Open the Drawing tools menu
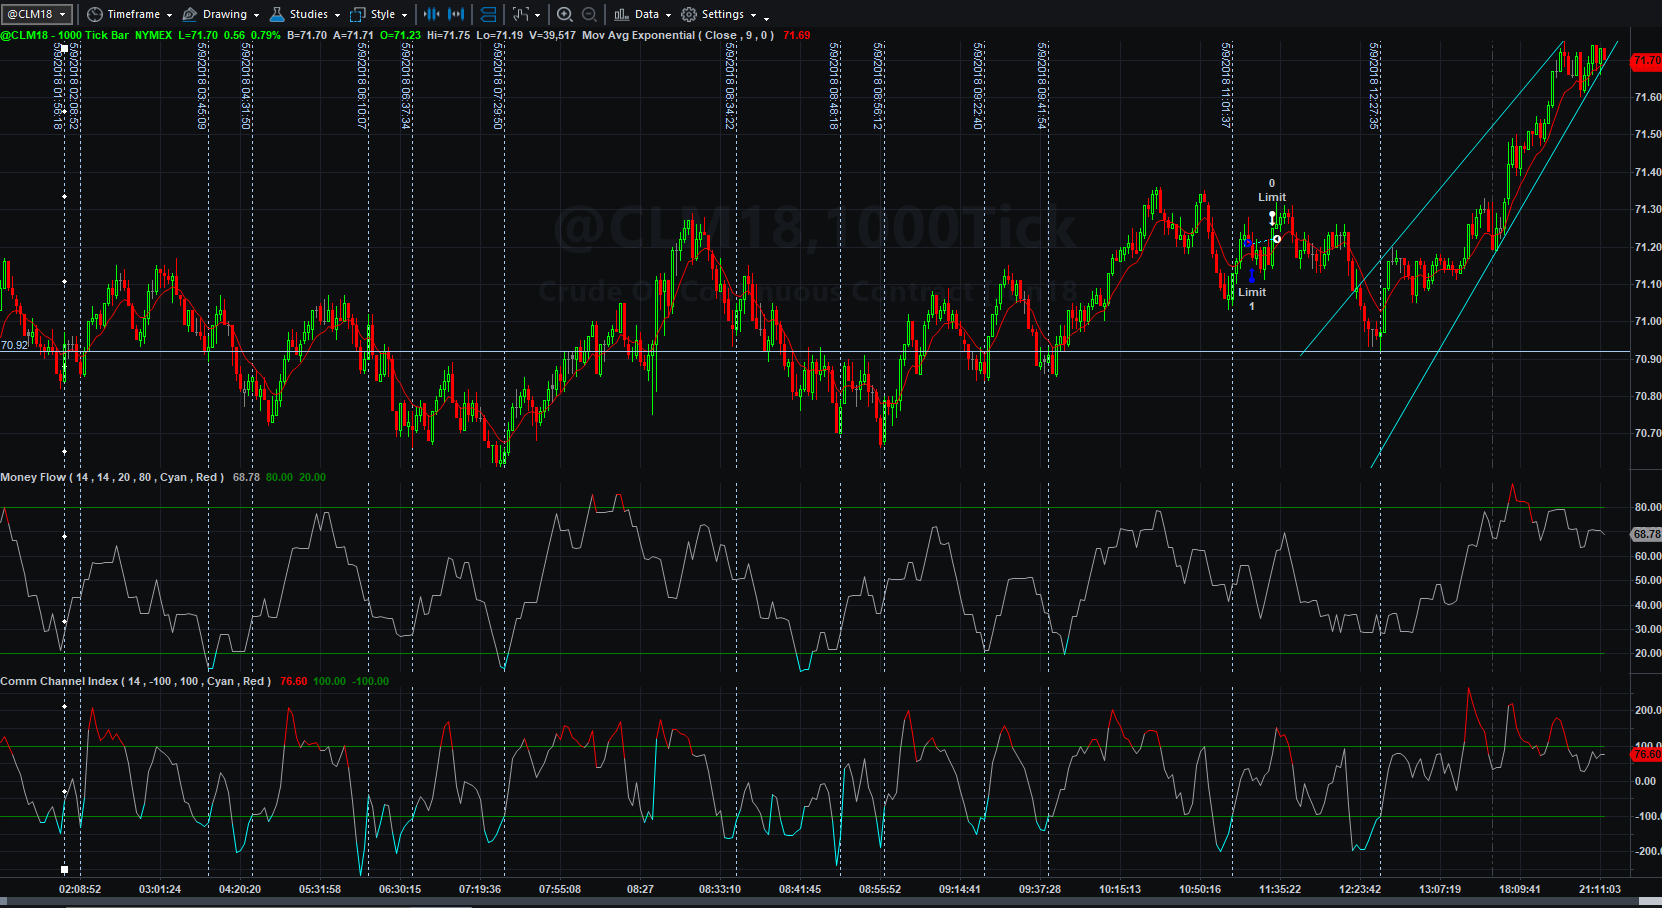The height and width of the screenshot is (908, 1662). 221,14
